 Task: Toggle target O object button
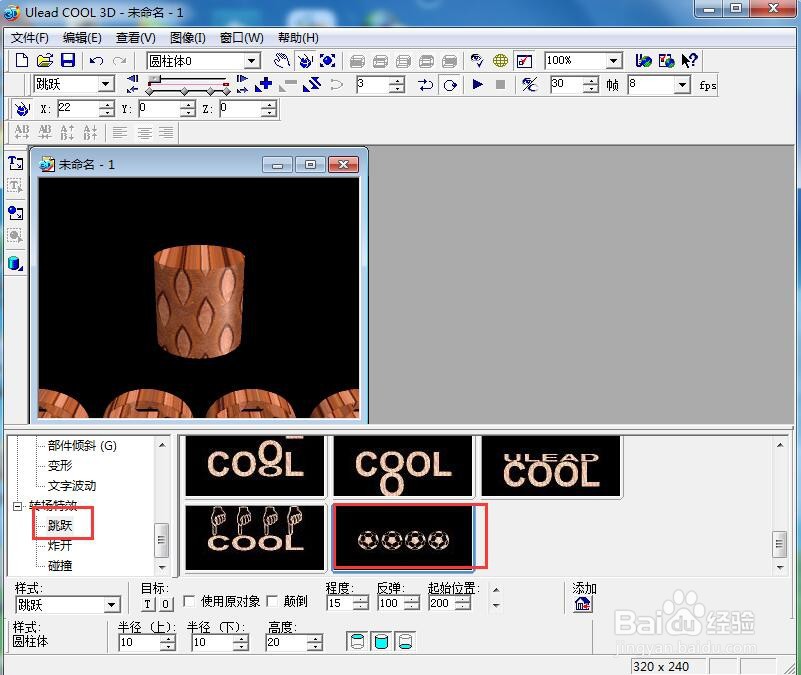(x=166, y=604)
